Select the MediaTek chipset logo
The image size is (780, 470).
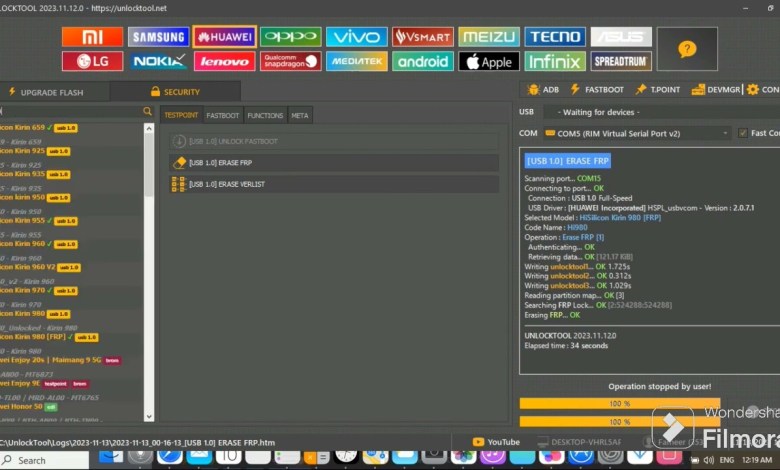(357, 61)
